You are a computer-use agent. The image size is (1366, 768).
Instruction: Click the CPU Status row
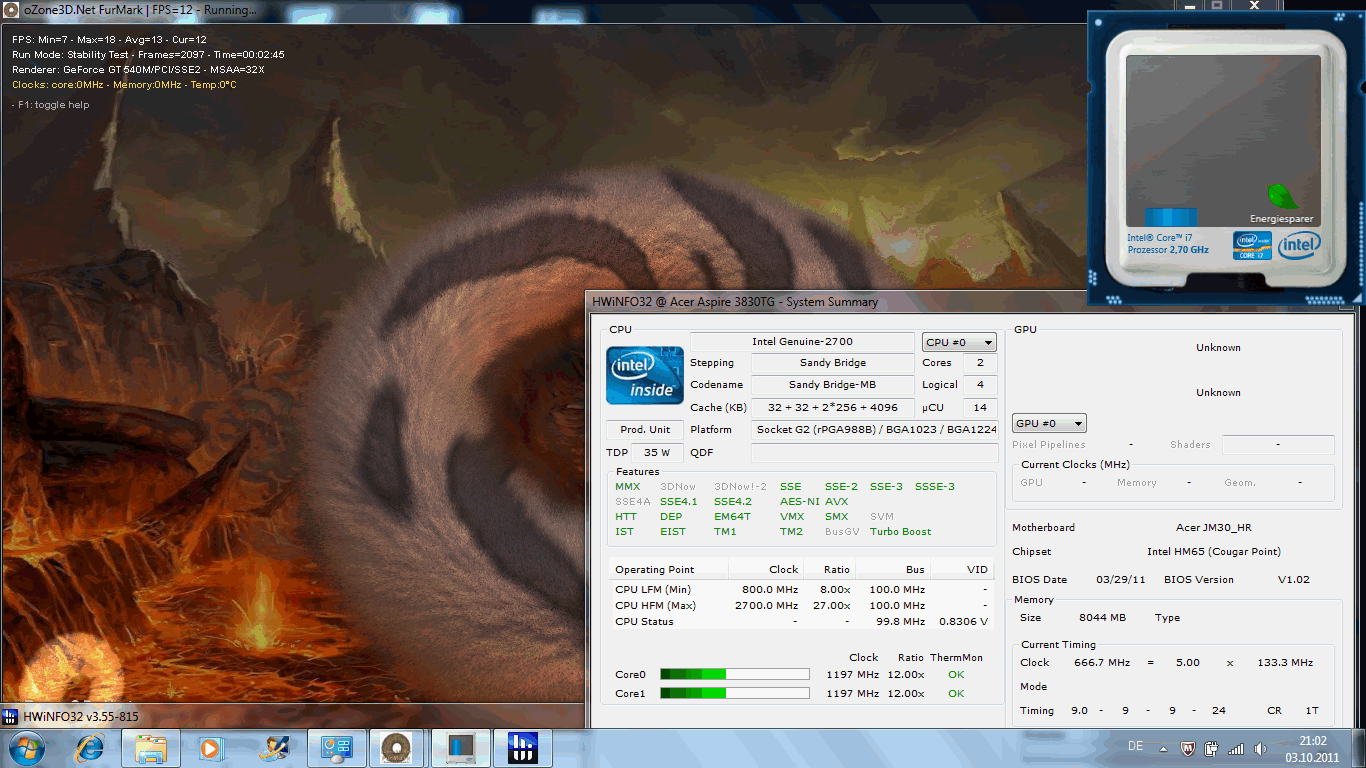click(x=801, y=621)
